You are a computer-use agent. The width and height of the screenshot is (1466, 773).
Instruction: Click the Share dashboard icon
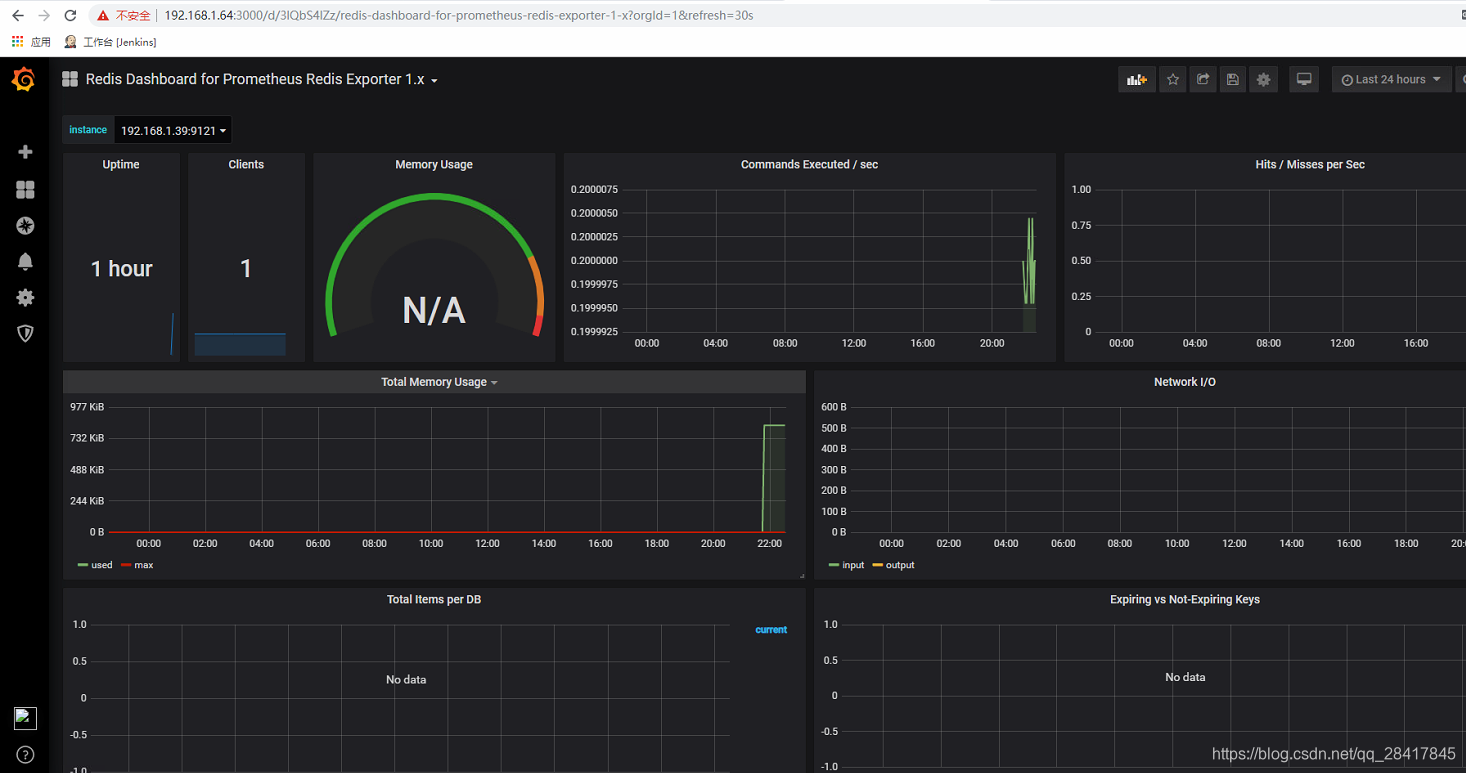click(1203, 80)
